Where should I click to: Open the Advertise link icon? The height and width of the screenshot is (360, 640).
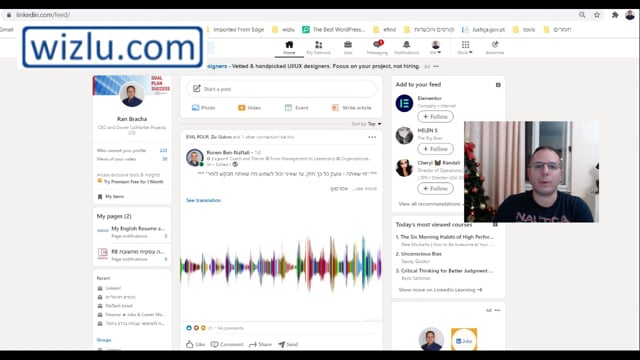point(495,48)
